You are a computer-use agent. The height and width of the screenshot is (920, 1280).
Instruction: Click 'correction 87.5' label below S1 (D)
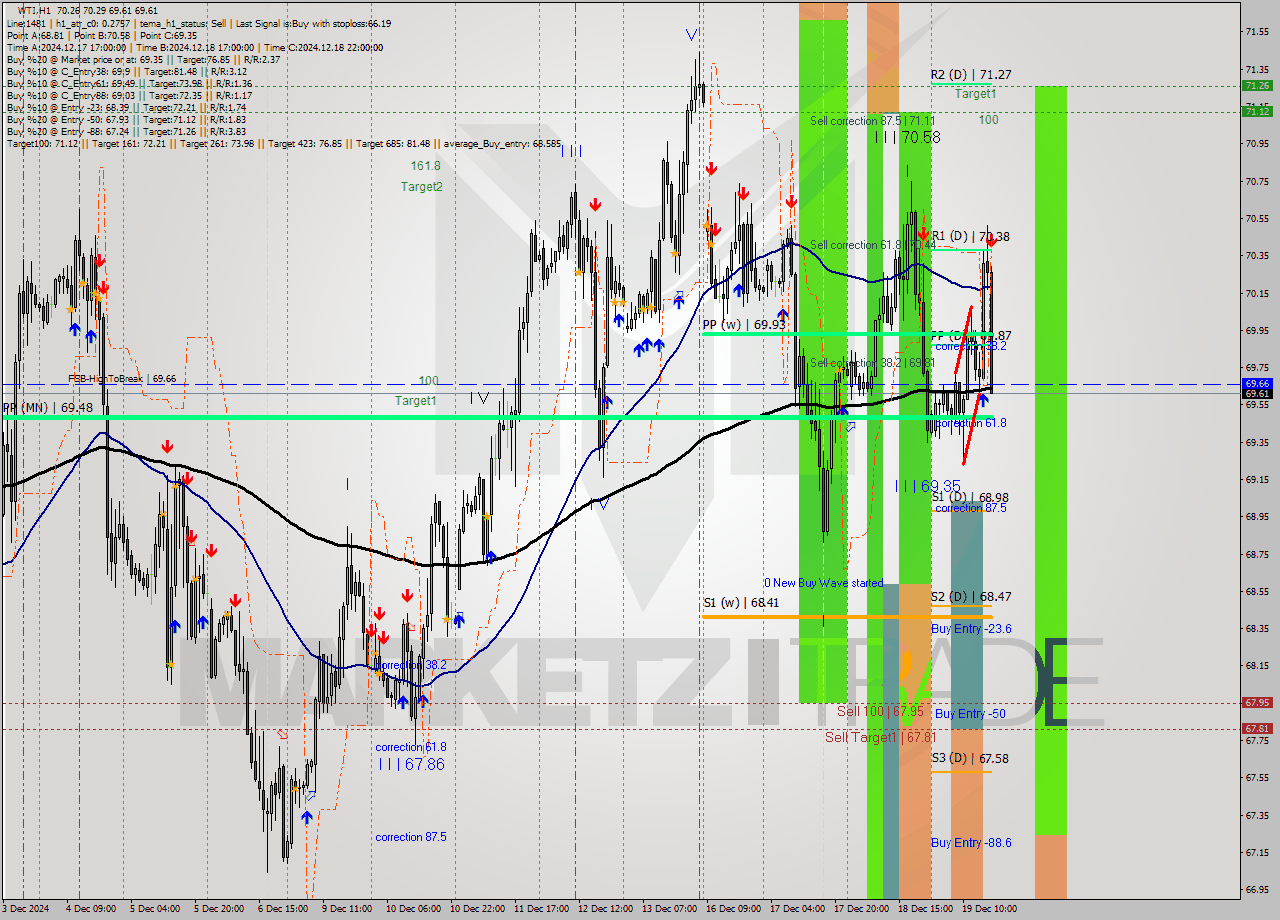971,508
